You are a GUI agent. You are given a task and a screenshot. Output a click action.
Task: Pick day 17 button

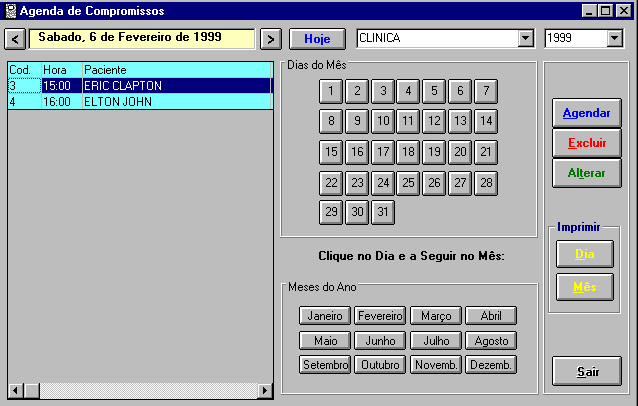[x=383, y=152]
